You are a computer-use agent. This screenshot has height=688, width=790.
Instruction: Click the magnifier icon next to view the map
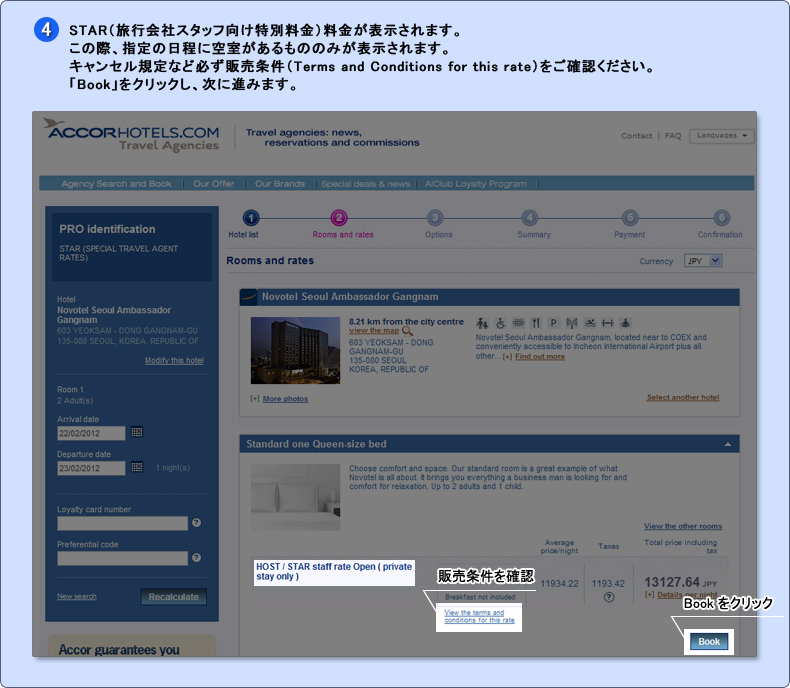click(407, 331)
